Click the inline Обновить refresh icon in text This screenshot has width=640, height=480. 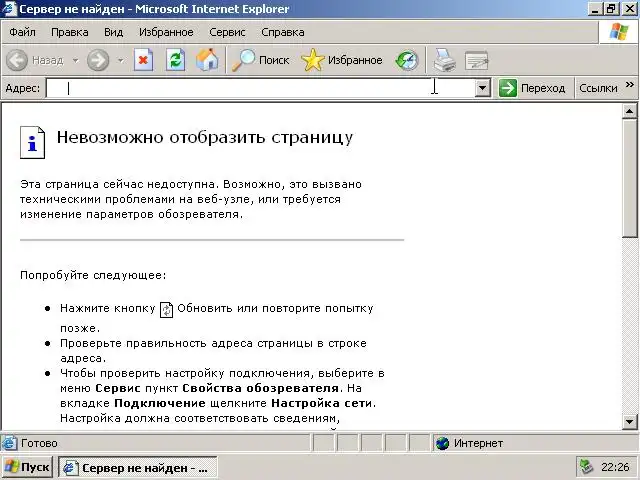point(166,310)
